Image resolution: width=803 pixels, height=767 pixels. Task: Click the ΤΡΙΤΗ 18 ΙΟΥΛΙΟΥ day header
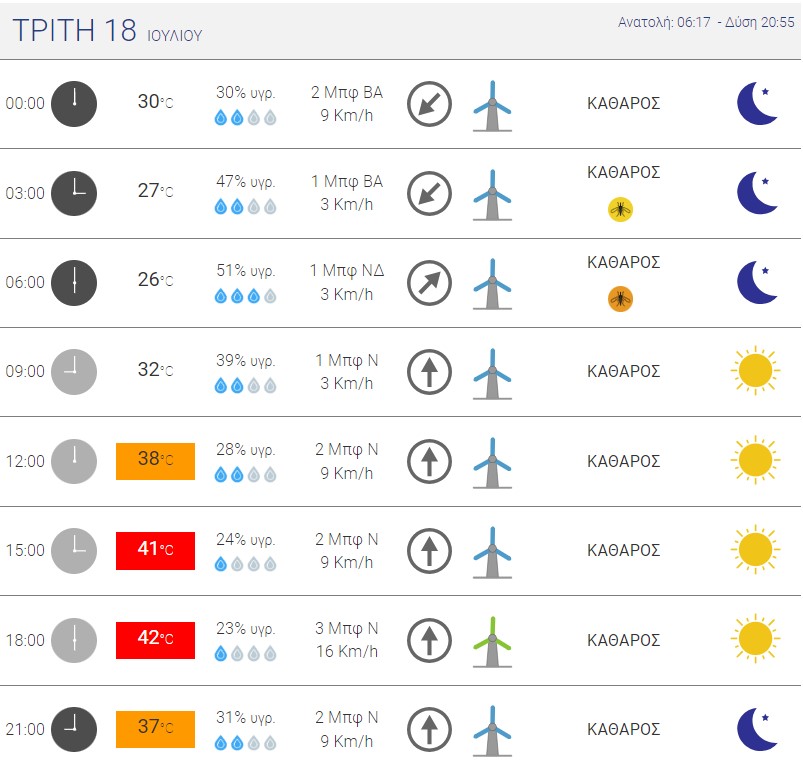(x=108, y=31)
